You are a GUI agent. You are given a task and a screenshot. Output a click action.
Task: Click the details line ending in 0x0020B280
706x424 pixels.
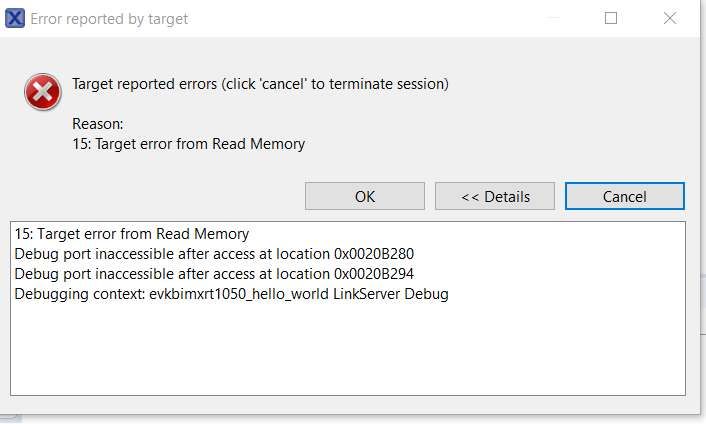[x=214, y=254]
